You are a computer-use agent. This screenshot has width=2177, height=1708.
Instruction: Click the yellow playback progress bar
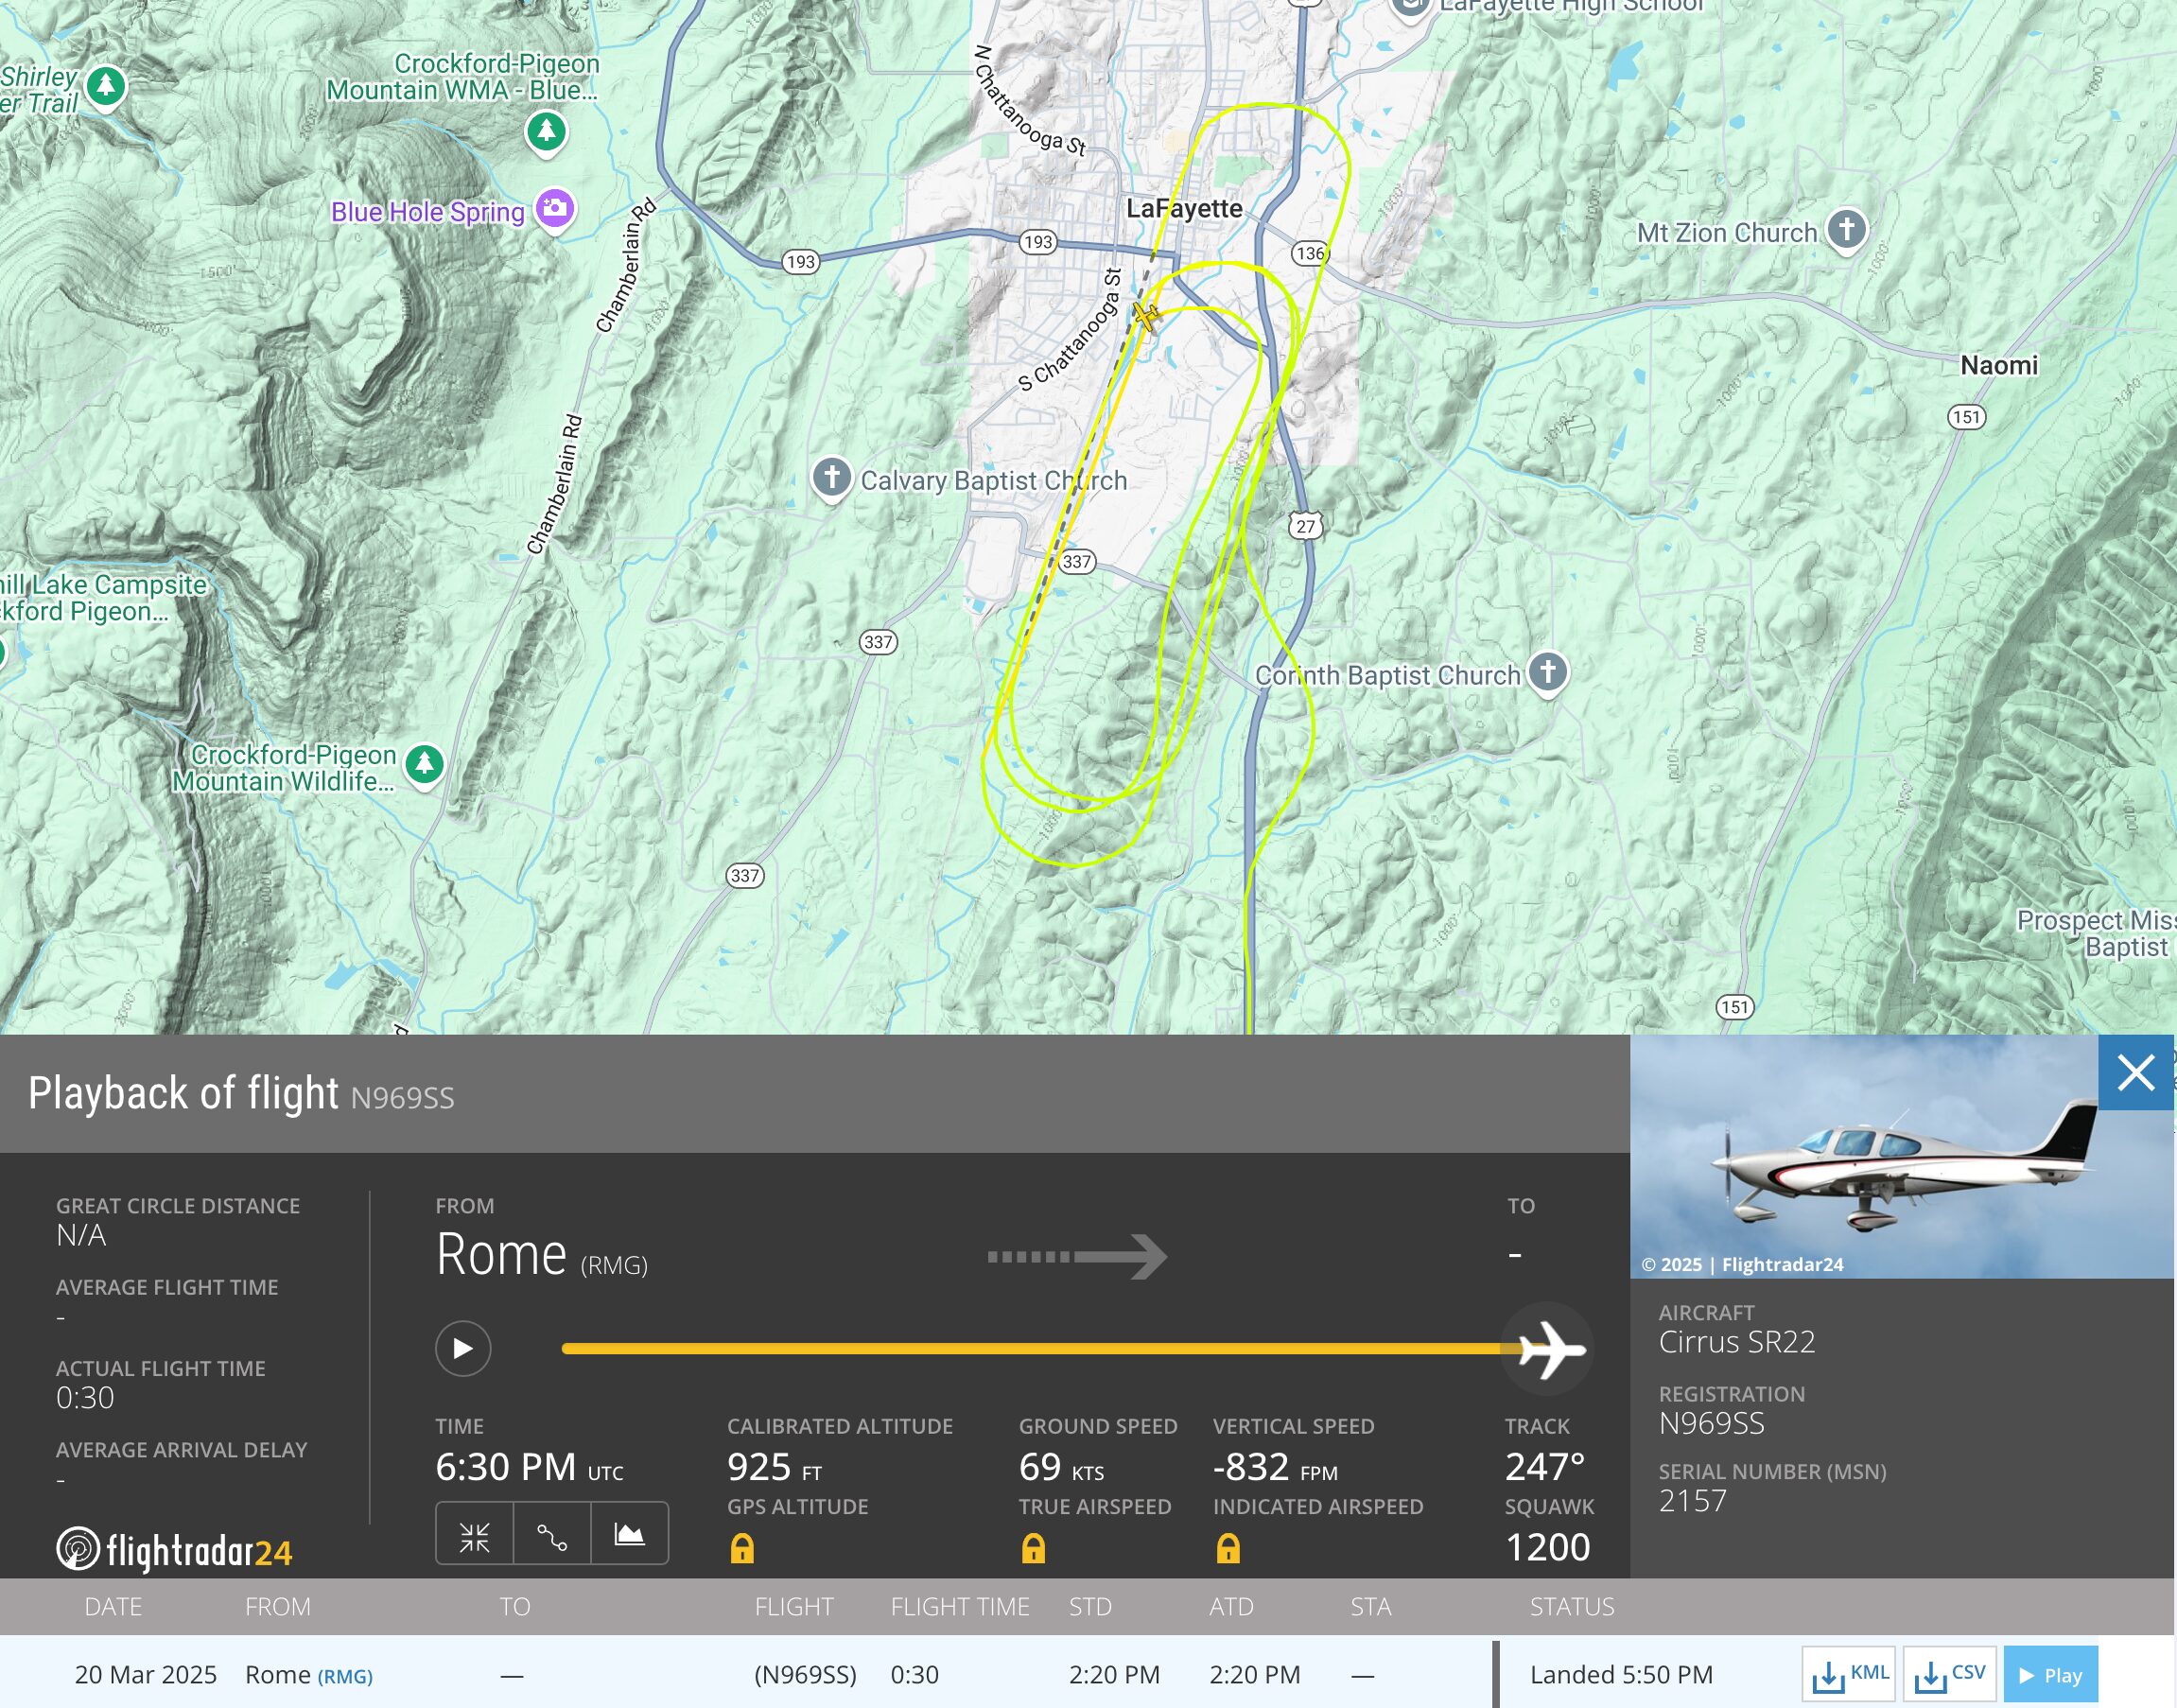point(1040,1348)
